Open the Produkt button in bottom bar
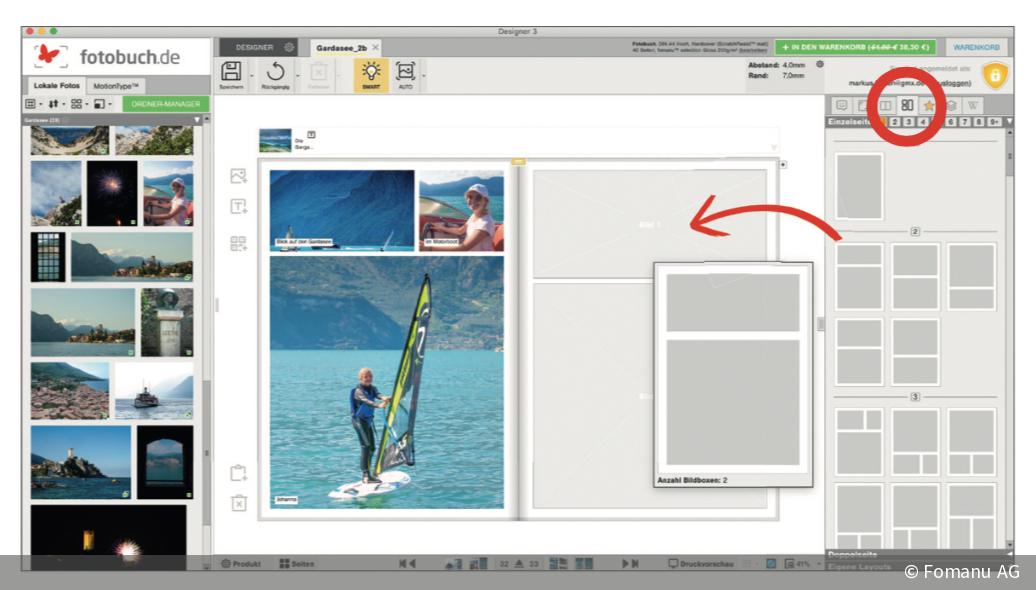Image resolution: width=1036 pixels, height=590 pixels. click(241, 564)
